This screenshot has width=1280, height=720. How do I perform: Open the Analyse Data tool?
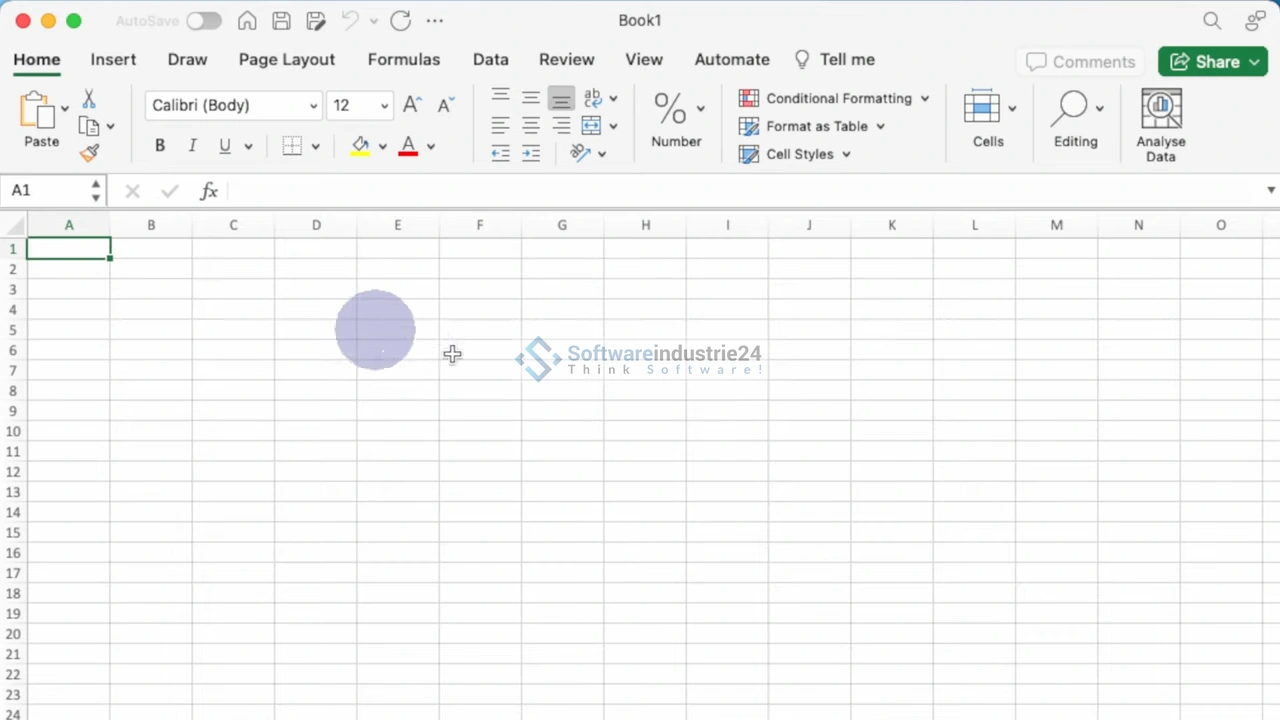[1160, 125]
